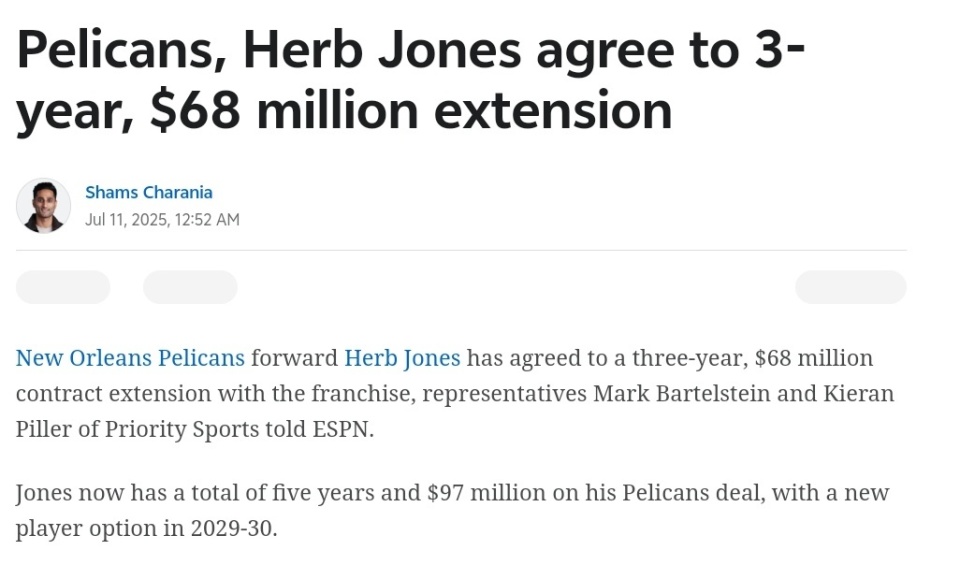Click the $97 million figure in second paragraph

(x=486, y=492)
